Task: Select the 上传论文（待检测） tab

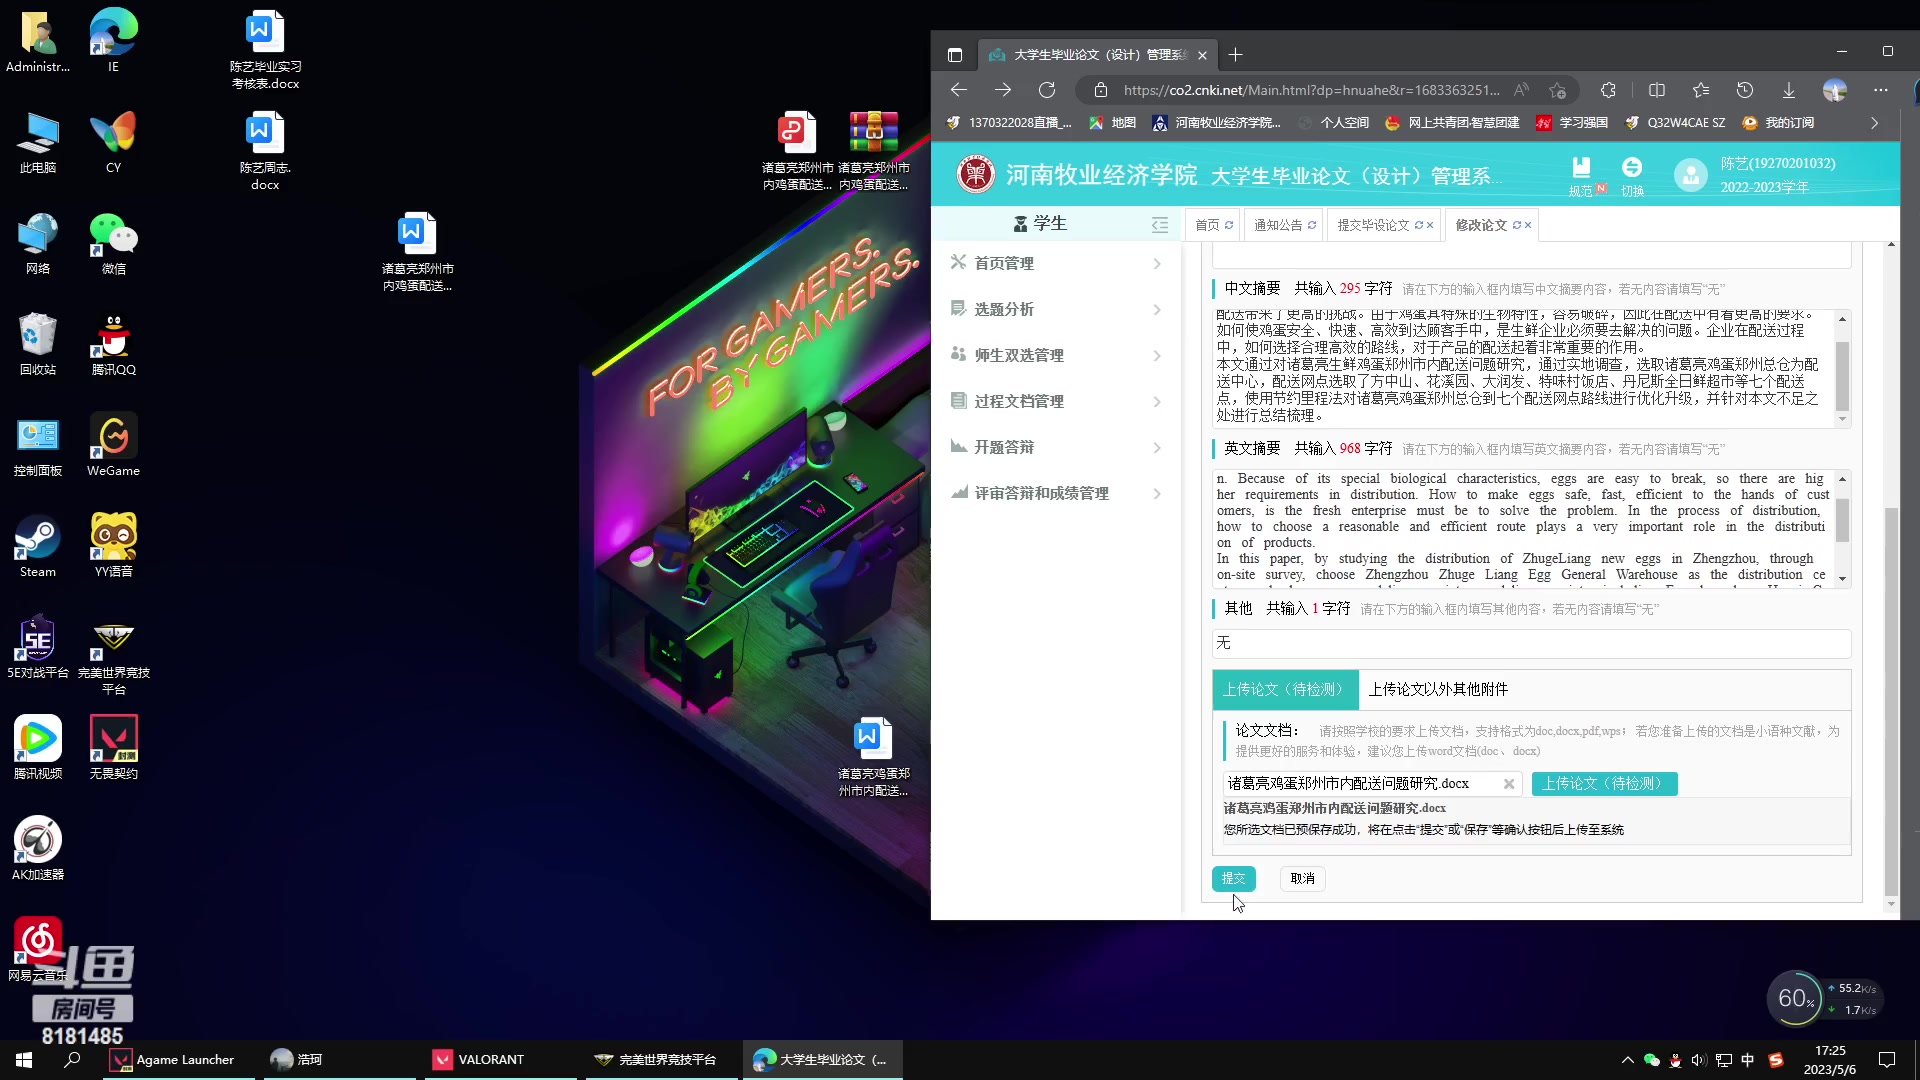Action: click(x=1285, y=689)
